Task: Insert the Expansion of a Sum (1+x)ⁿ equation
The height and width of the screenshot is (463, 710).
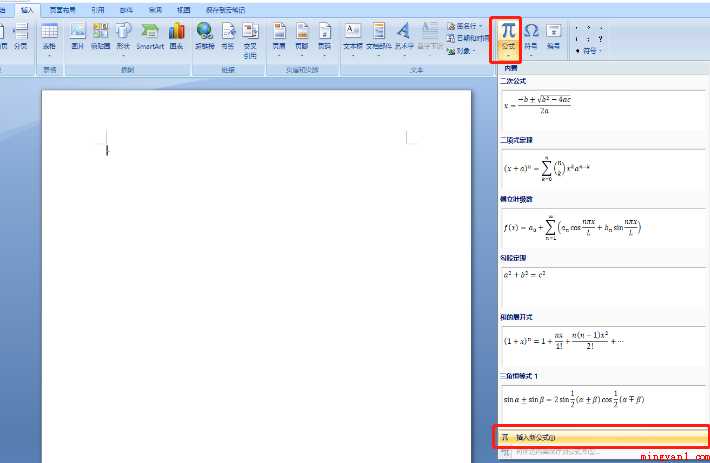Action: [603, 346]
